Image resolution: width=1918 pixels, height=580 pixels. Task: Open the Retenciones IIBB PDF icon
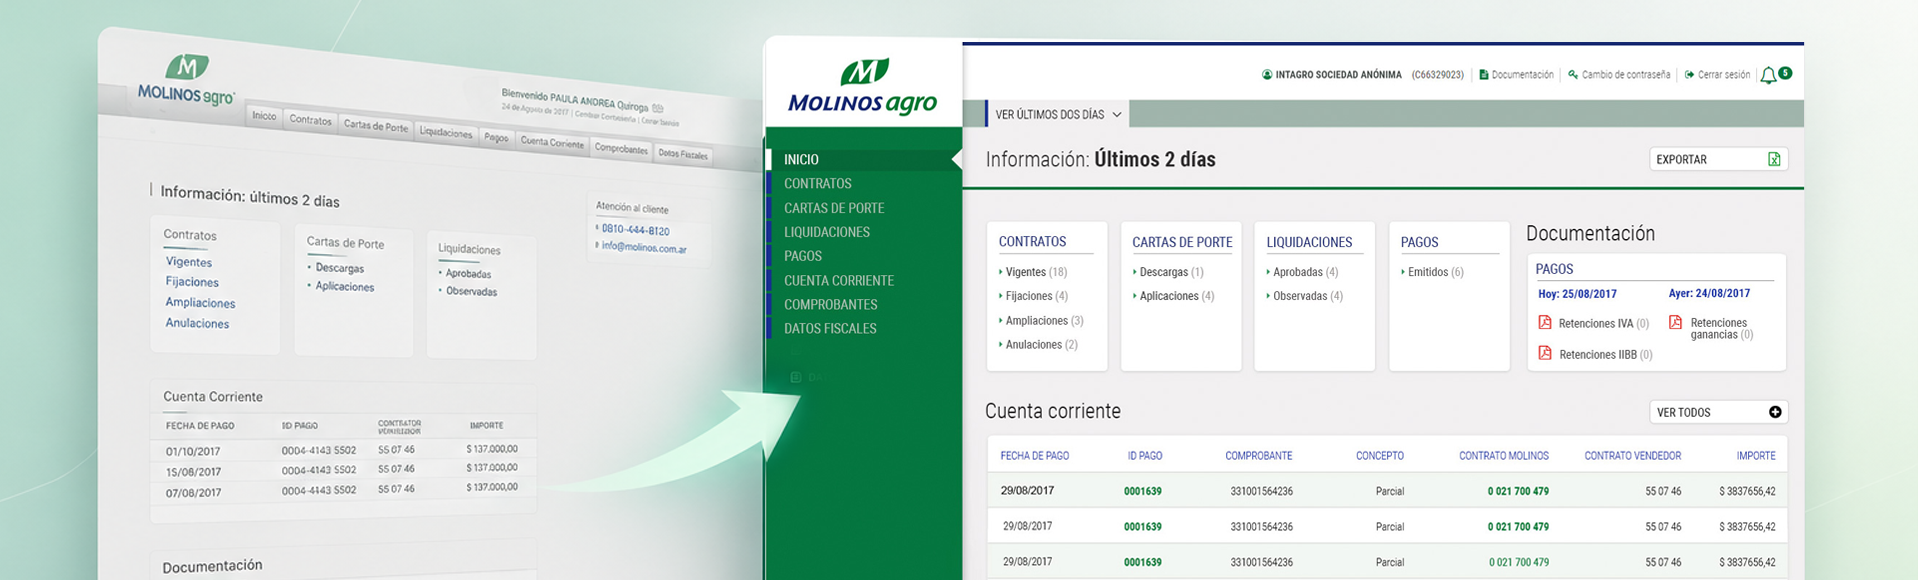[1545, 353]
